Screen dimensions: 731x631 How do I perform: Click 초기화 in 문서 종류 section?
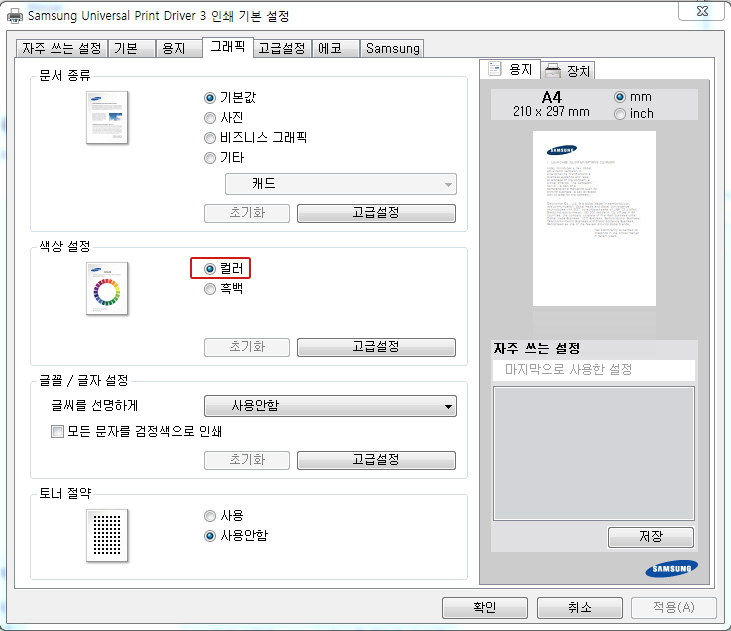tap(247, 213)
